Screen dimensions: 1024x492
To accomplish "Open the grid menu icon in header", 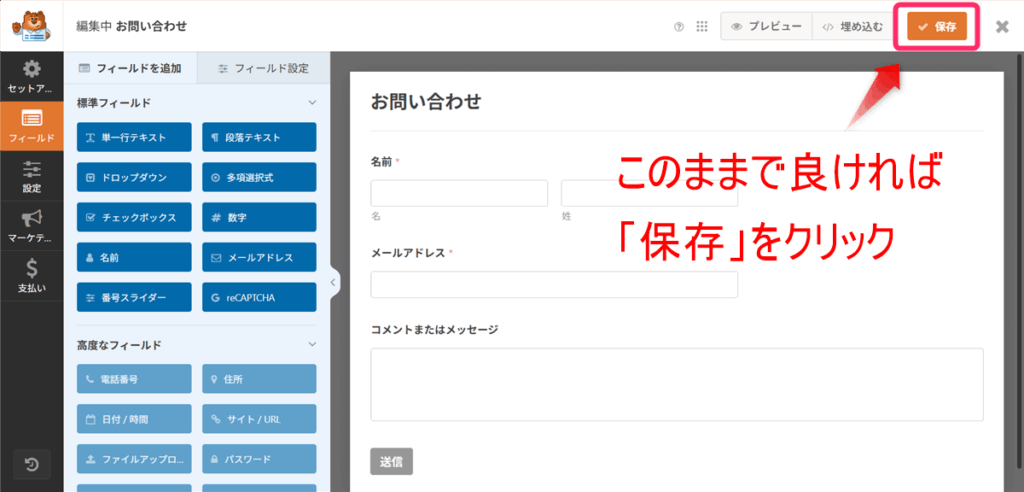I will point(702,27).
